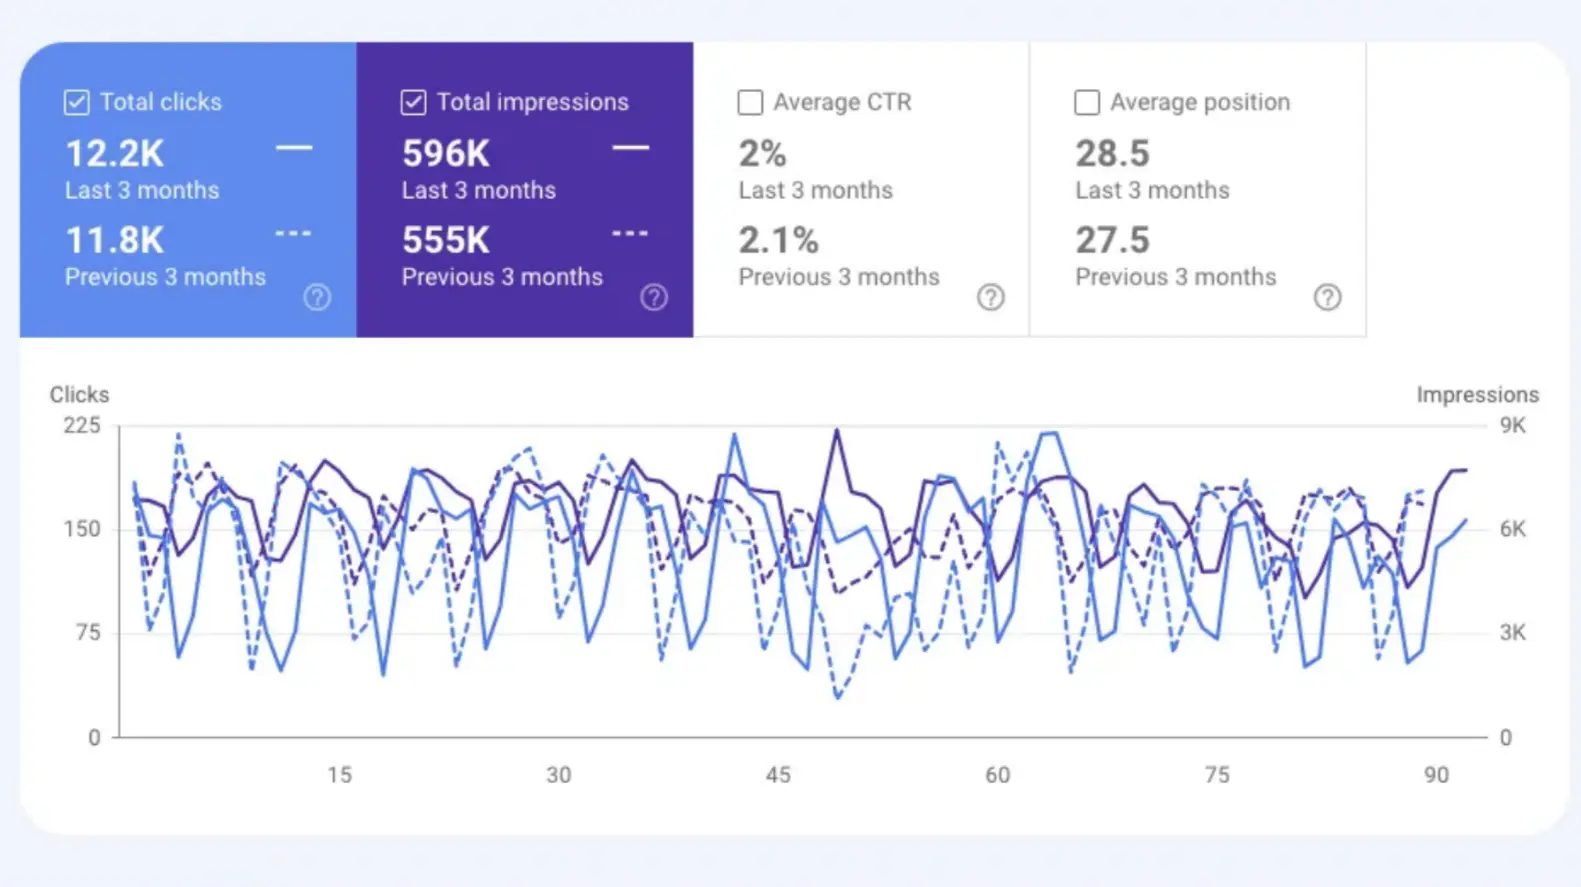
Task: Open help icon on Average CTR card
Action: pos(991,297)
